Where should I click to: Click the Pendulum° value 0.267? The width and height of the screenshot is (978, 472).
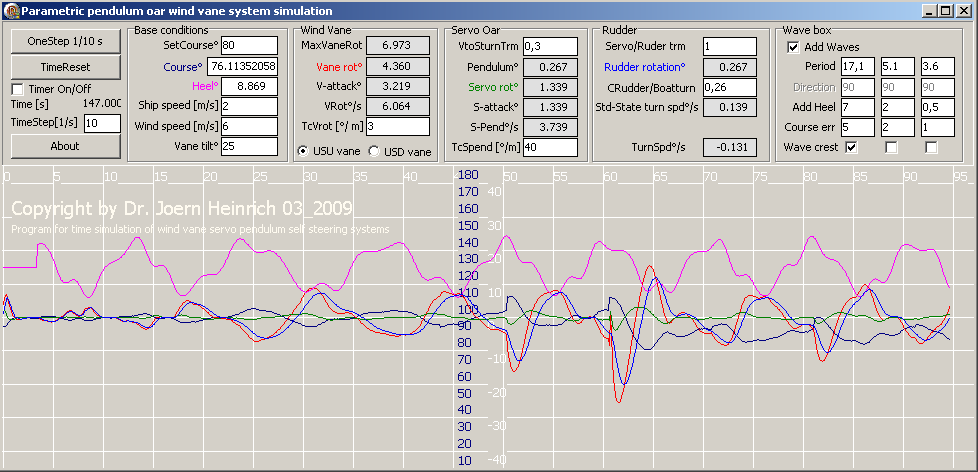(551, 67)
